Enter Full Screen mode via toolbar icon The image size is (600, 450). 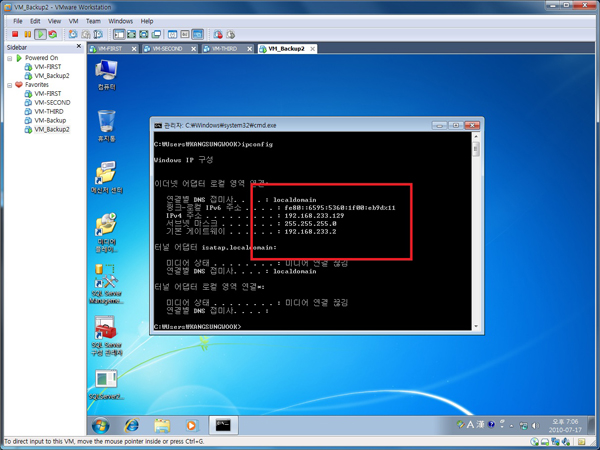point(143,34)
